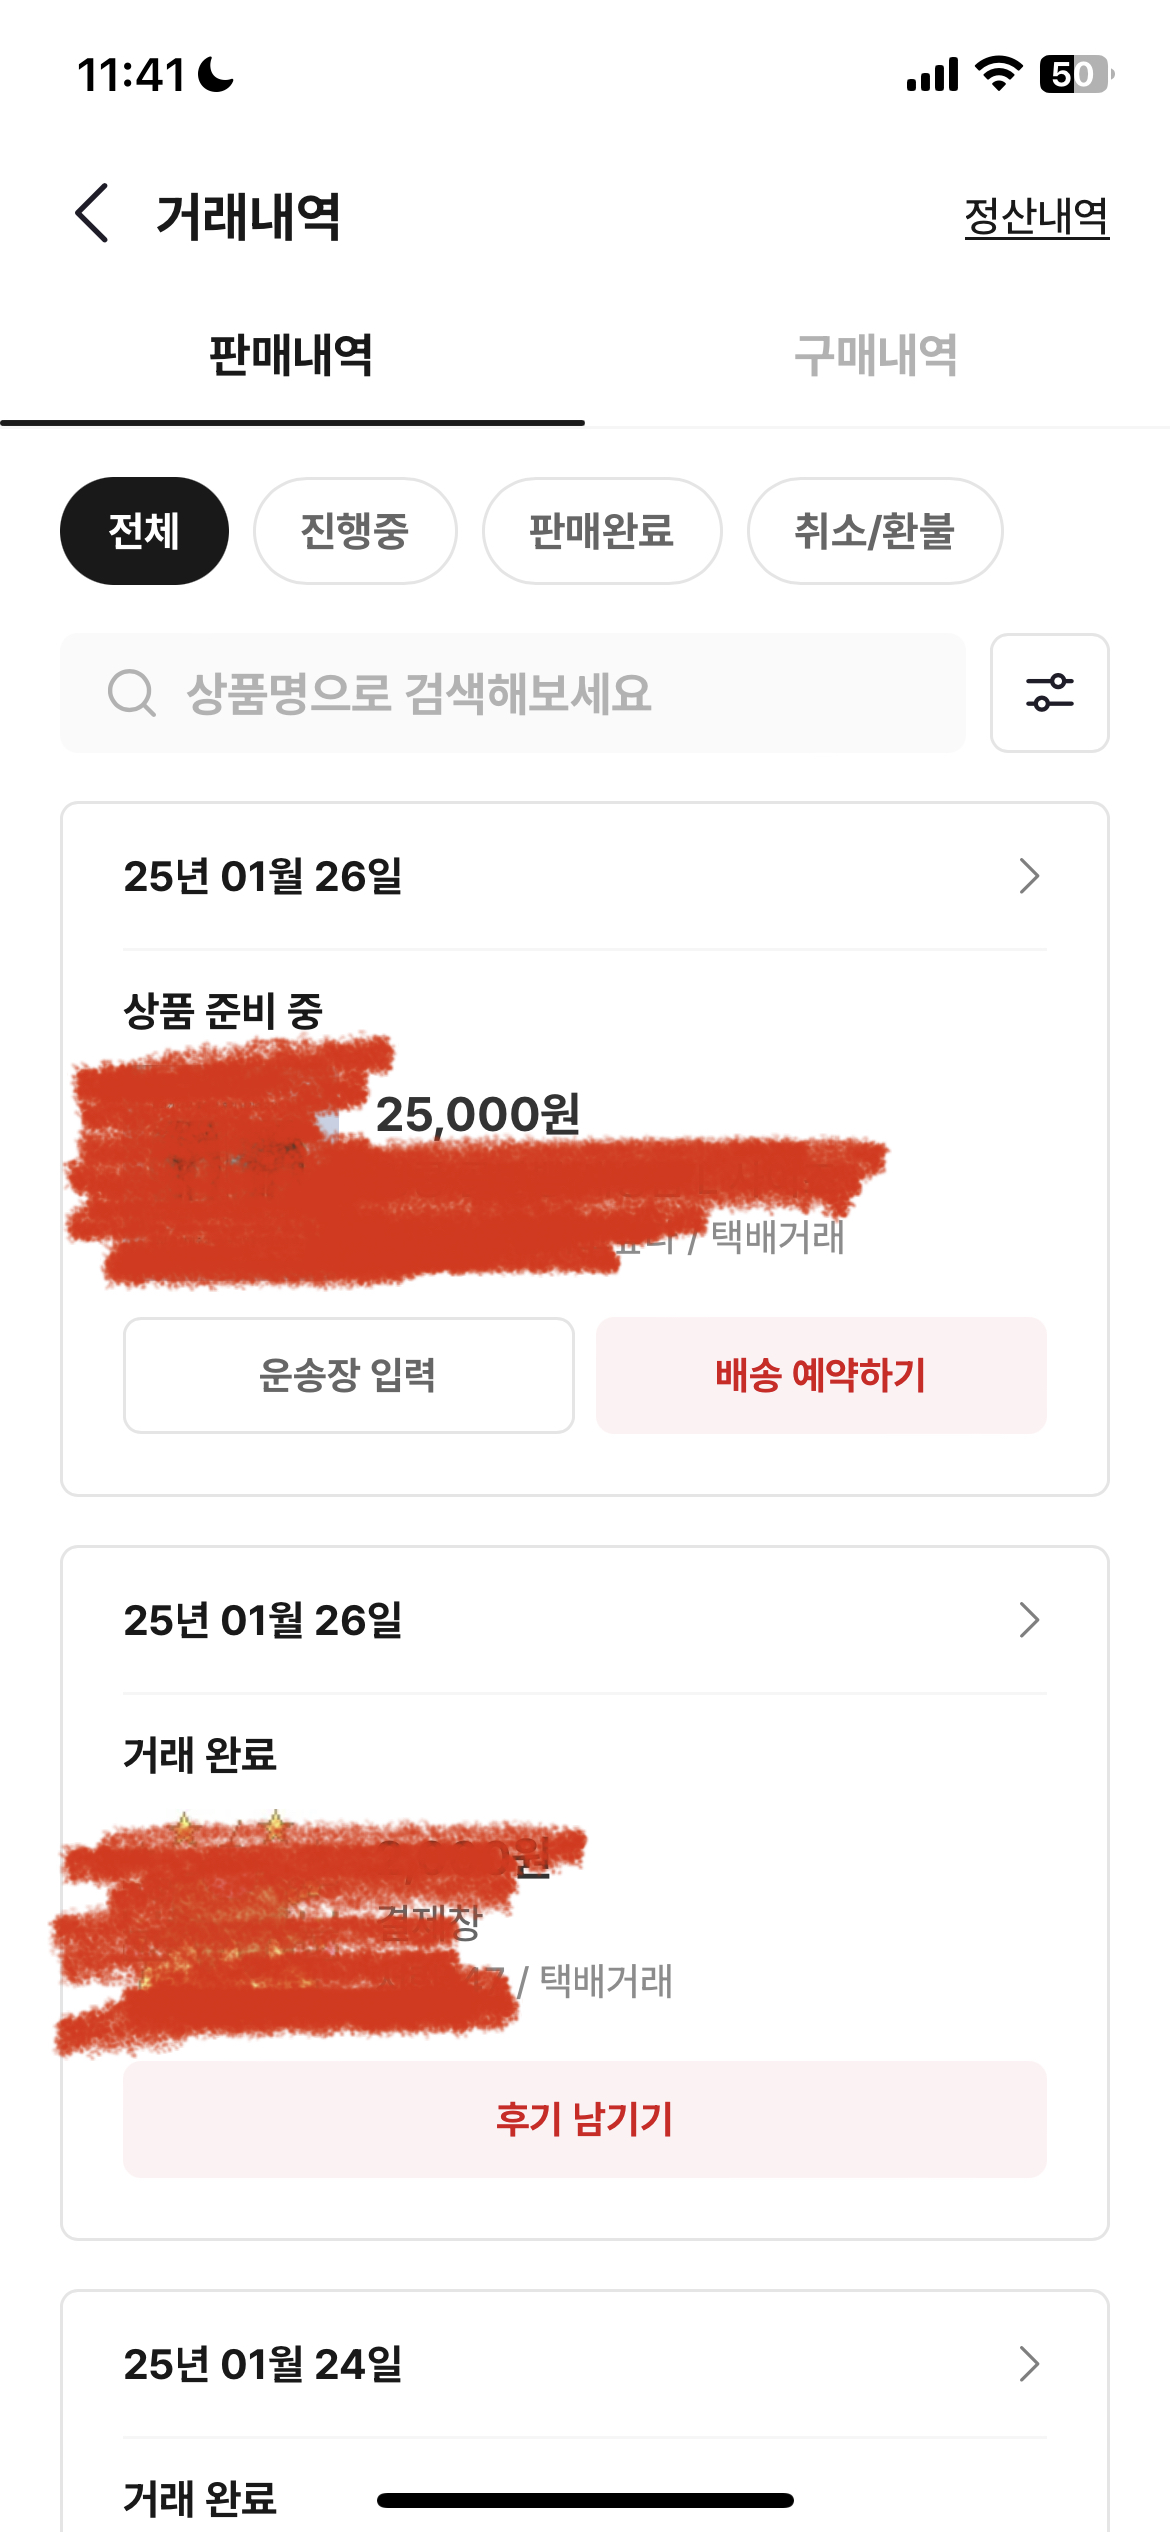Open the filter settings icon

(x=1049, y=692)
